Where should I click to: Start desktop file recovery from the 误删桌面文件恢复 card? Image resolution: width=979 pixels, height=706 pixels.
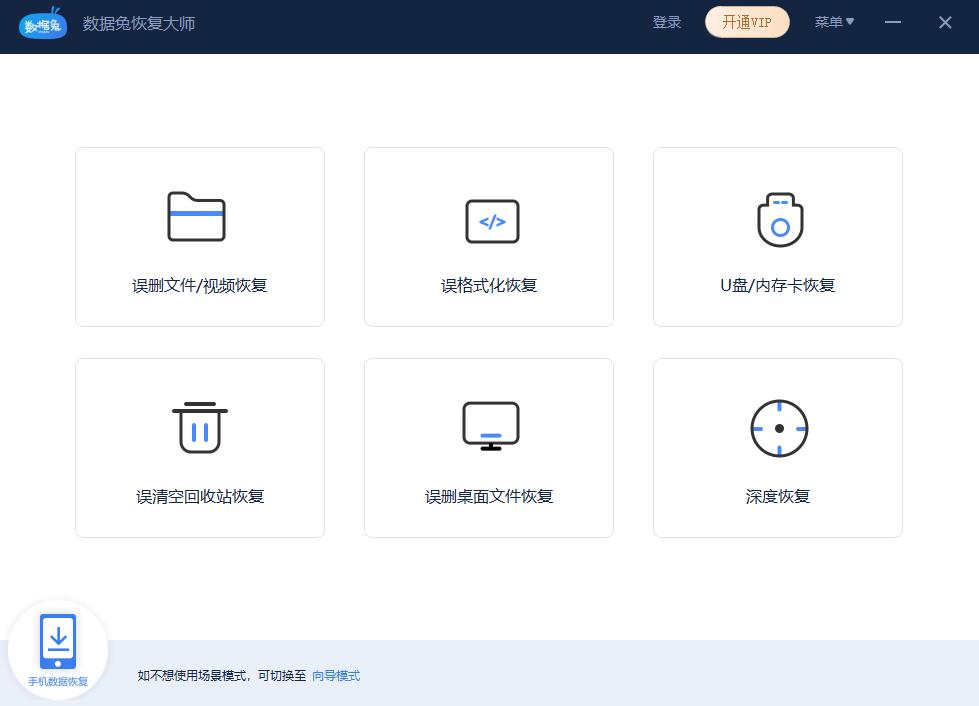(488, 447)
